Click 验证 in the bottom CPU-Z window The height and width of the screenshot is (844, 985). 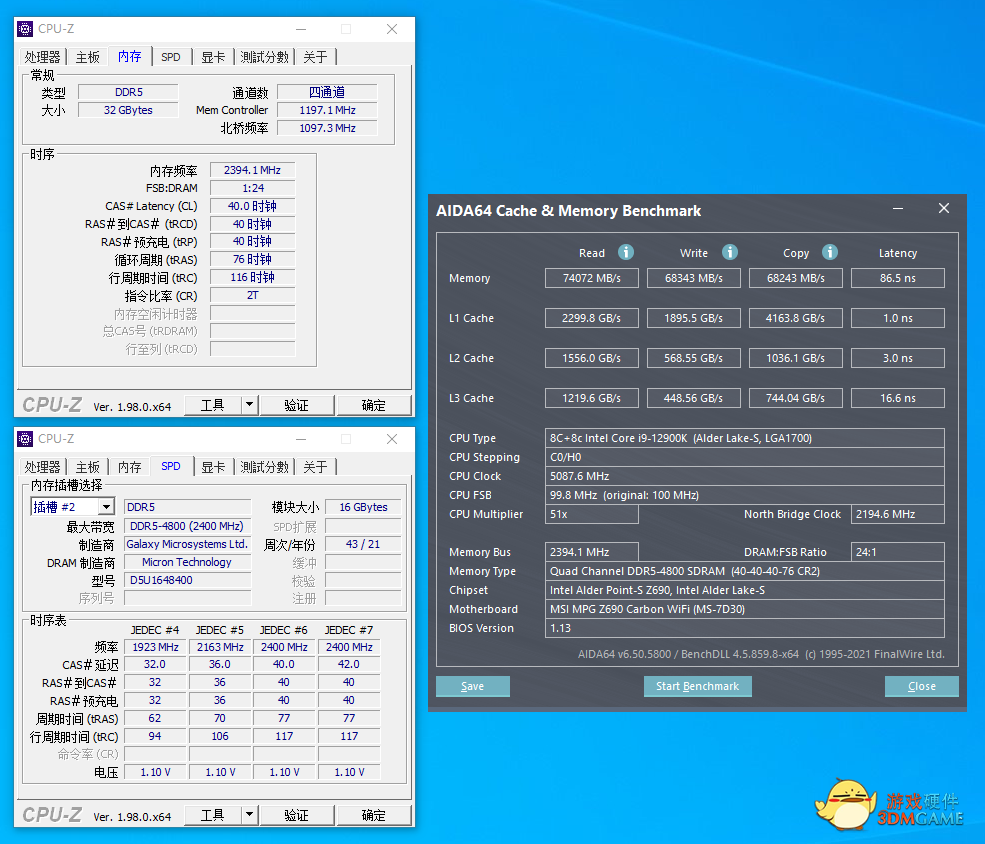[297, 815]
